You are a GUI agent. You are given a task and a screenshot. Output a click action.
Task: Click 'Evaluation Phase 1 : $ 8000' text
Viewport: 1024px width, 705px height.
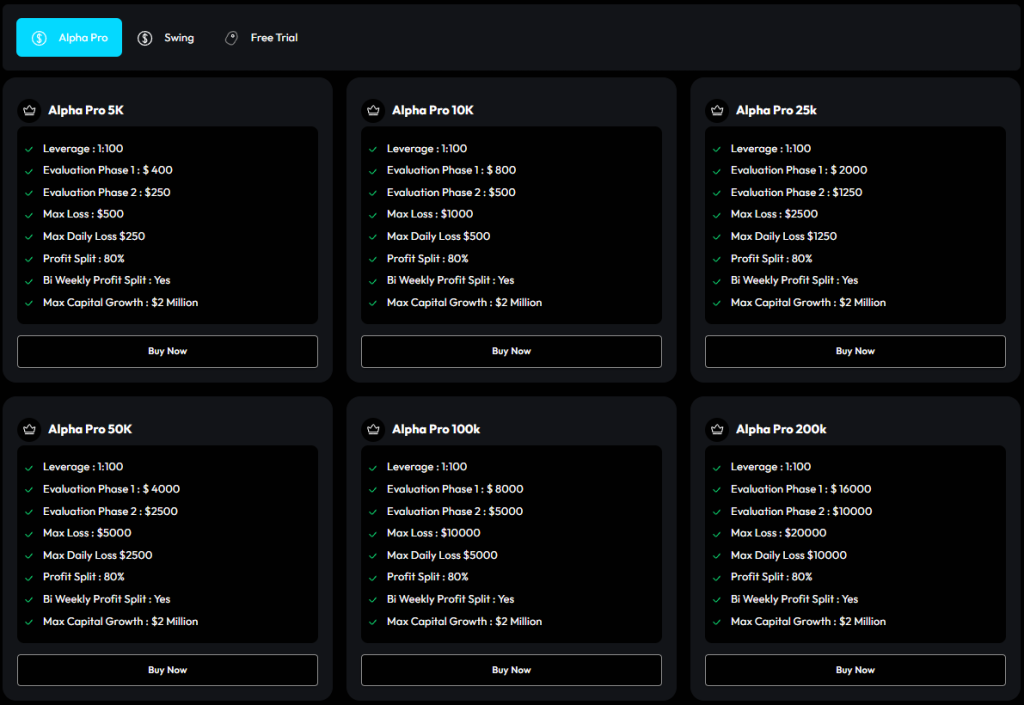pos(455,489)
